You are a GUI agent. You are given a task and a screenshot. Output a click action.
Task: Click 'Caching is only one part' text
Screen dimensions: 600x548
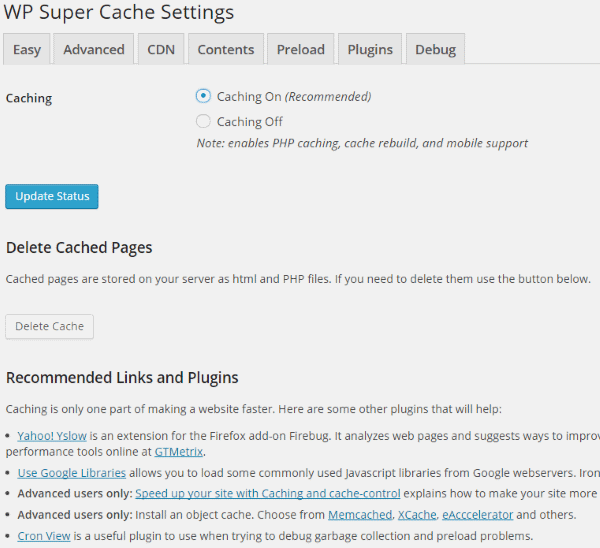pos(253,409)
